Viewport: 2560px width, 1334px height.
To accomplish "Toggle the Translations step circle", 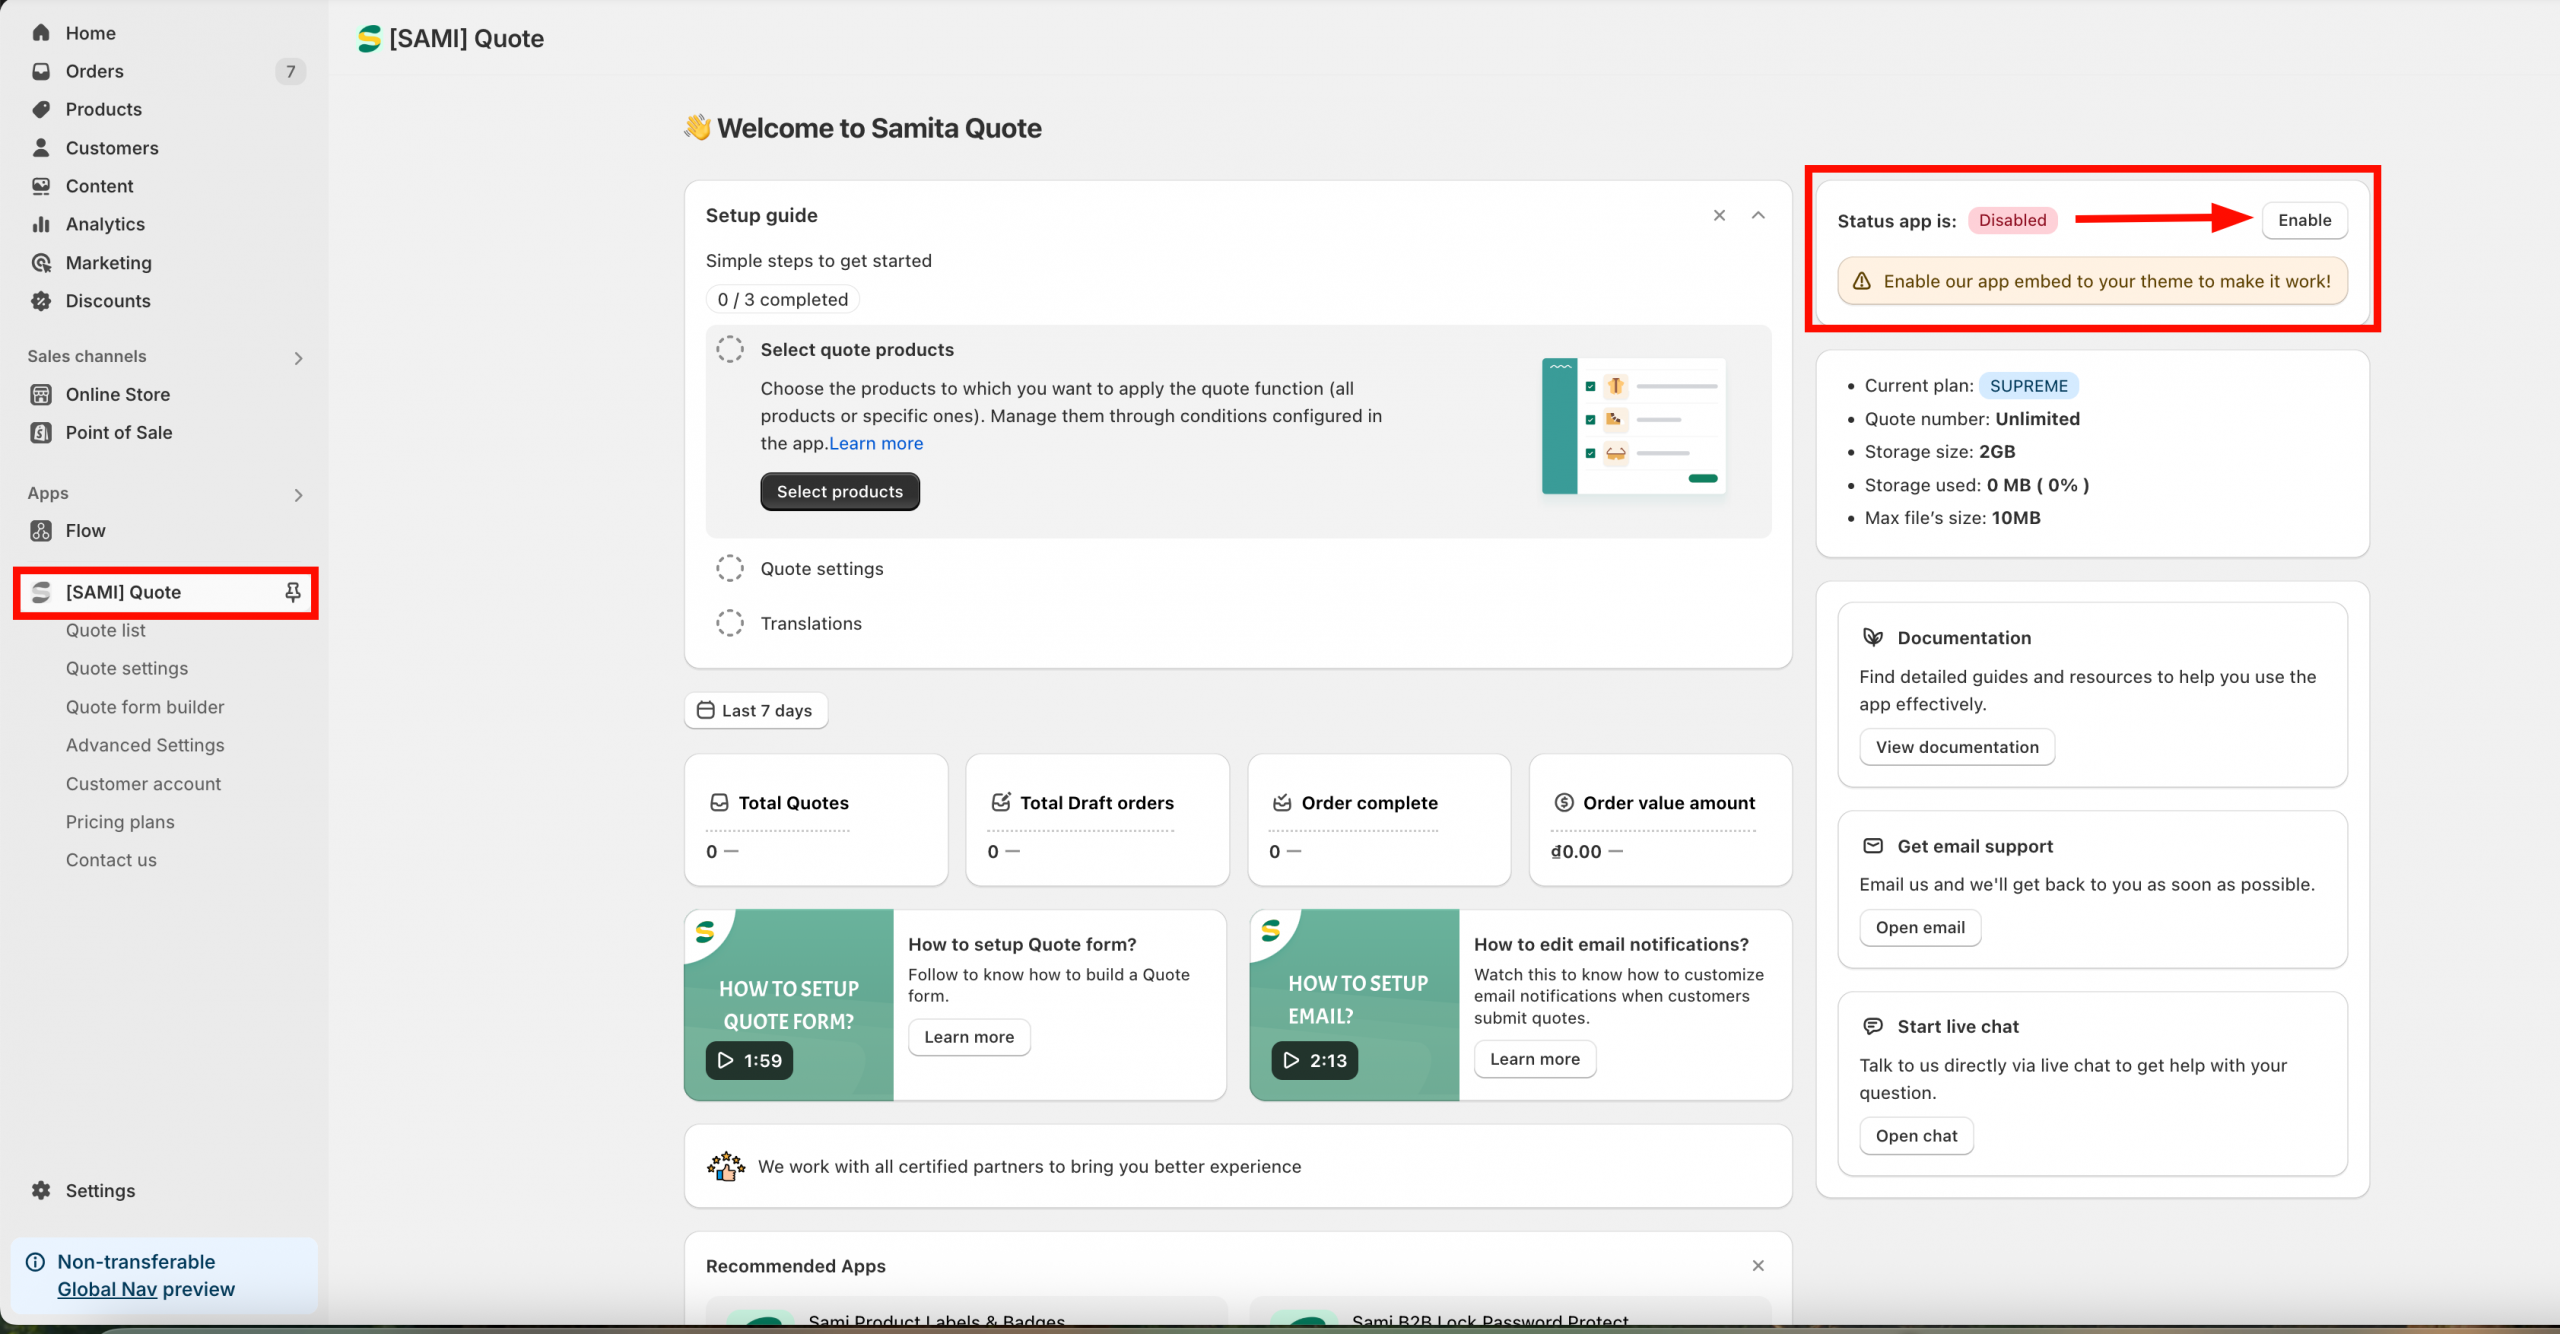I will [x=730, y=623].
